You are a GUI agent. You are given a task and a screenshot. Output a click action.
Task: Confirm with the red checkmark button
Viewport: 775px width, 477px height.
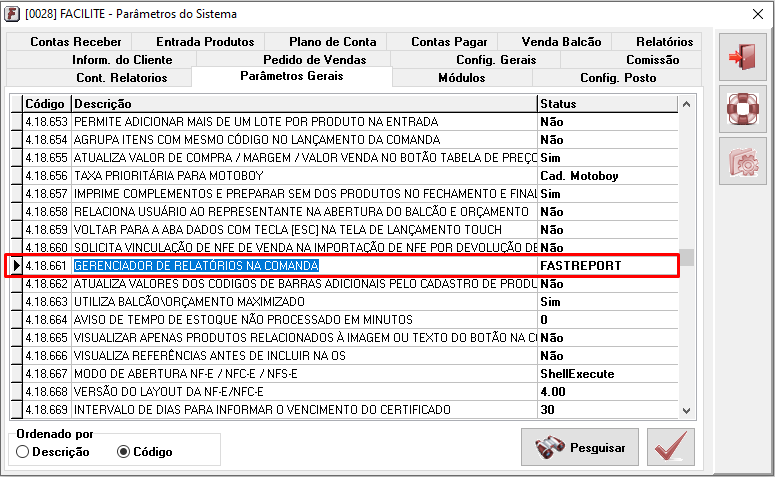[x=671, y=447]
